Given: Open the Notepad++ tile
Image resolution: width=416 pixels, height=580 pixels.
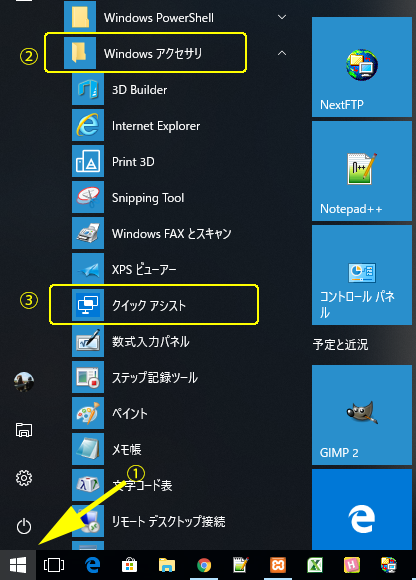Looking at the screenshot, I should [x=362, y=171].
